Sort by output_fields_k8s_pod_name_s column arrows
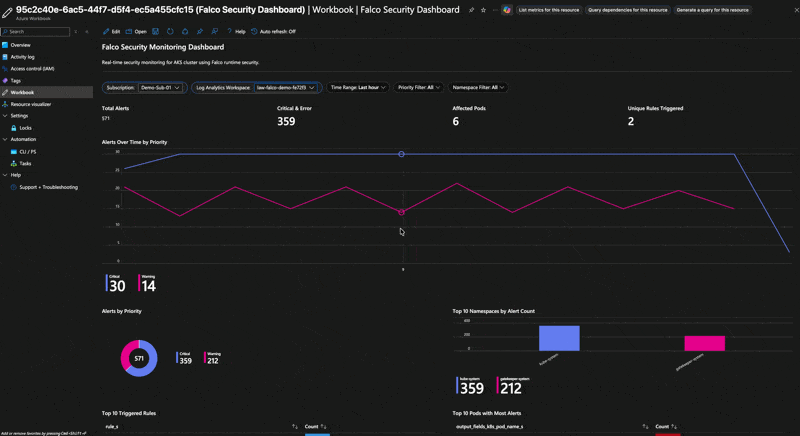The image size is (800, 436). tap(645, 427)
